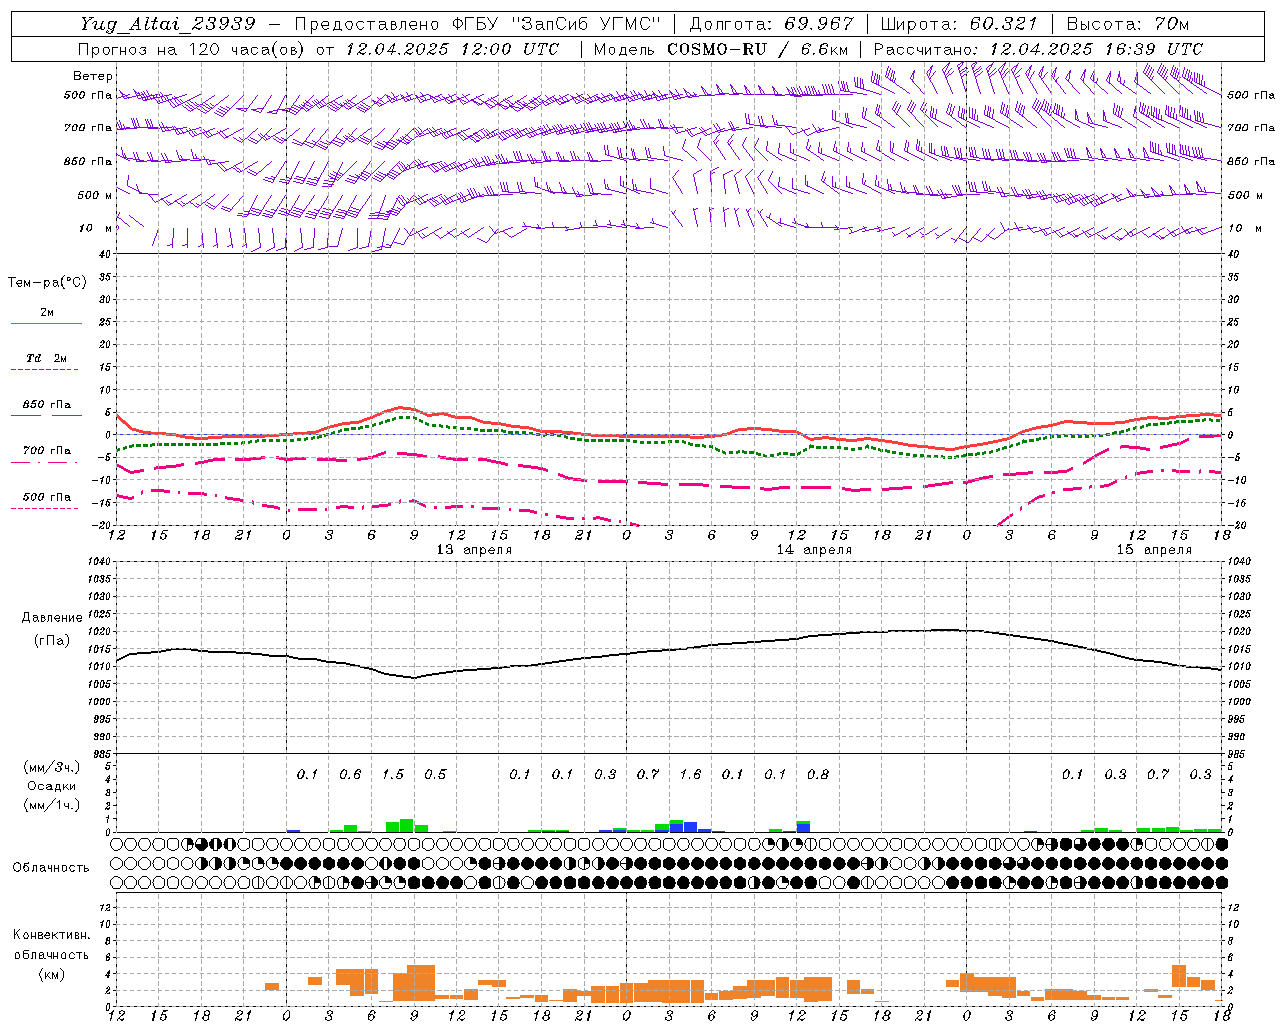Click the 'Конвективн.' convective cloud label
Viewport: 1280px width, 1024px height.
51,935
